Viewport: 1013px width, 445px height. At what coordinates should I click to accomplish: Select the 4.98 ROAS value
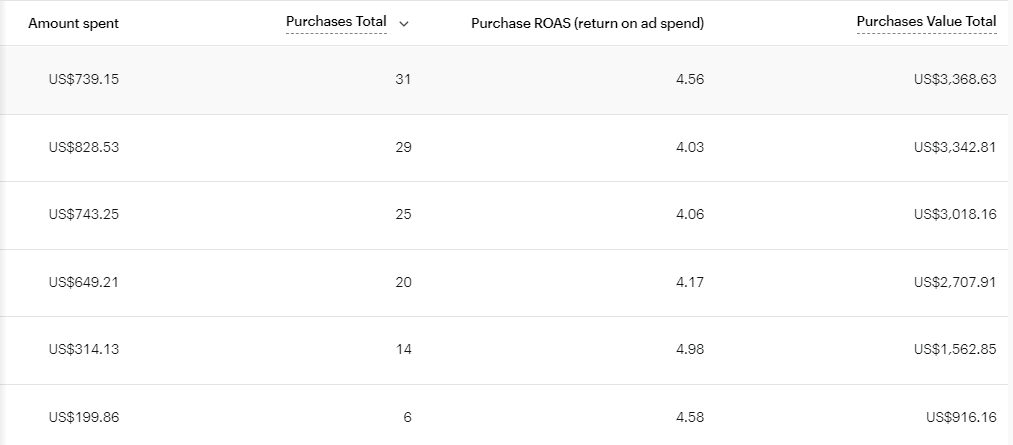pyautogui.click(x=690, y=349)
